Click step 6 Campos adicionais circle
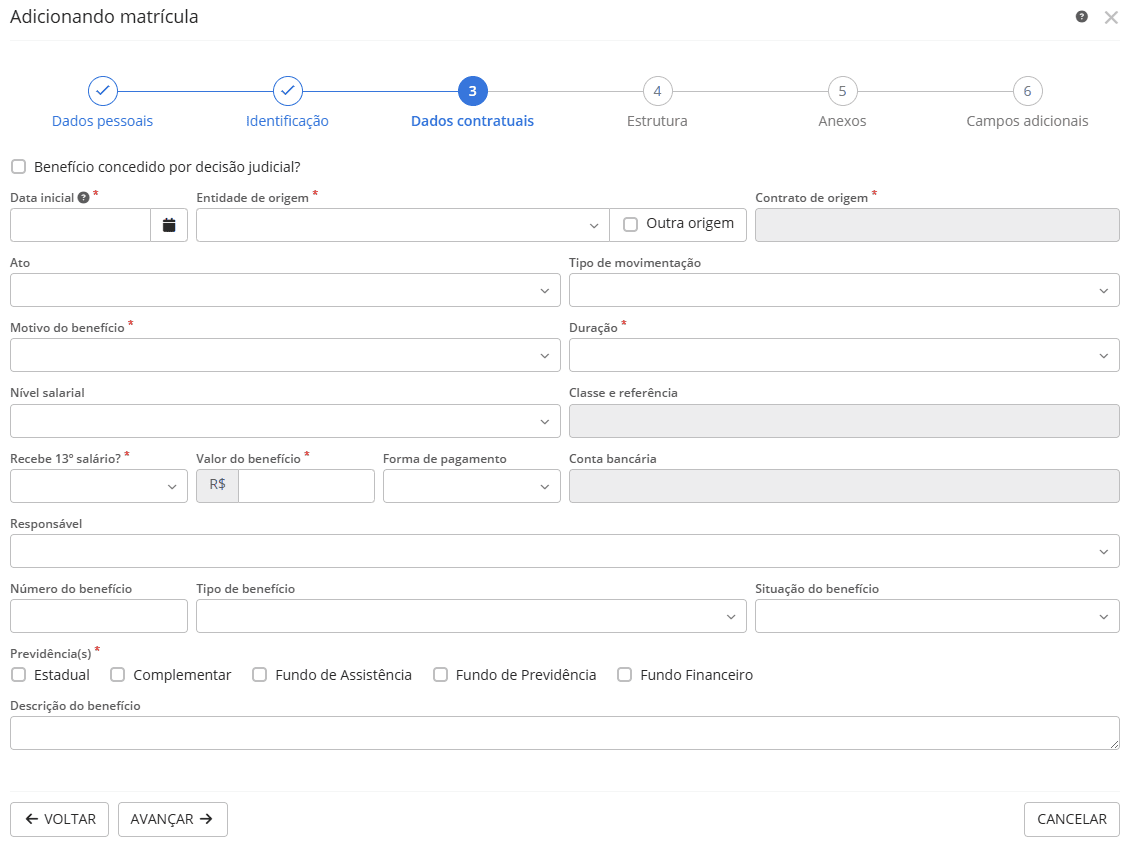This screenshot has height=842, width=1132. [x=1027, y=91]
